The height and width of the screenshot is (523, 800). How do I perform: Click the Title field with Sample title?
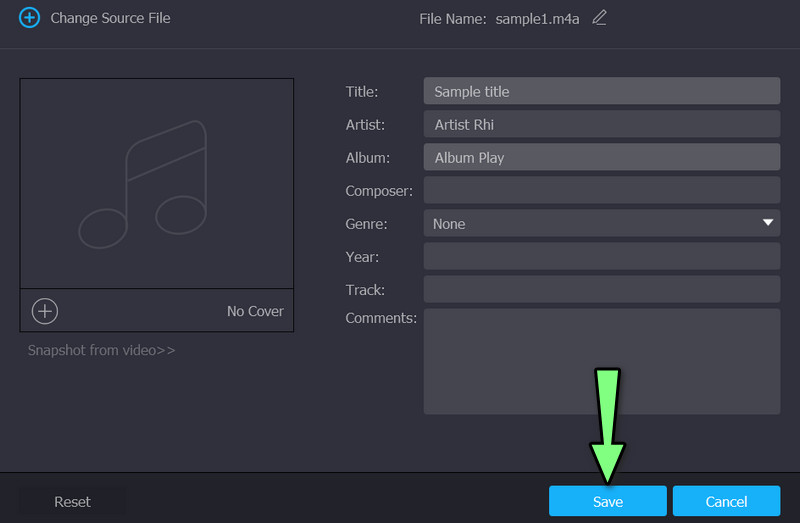(x=601, y=91)
